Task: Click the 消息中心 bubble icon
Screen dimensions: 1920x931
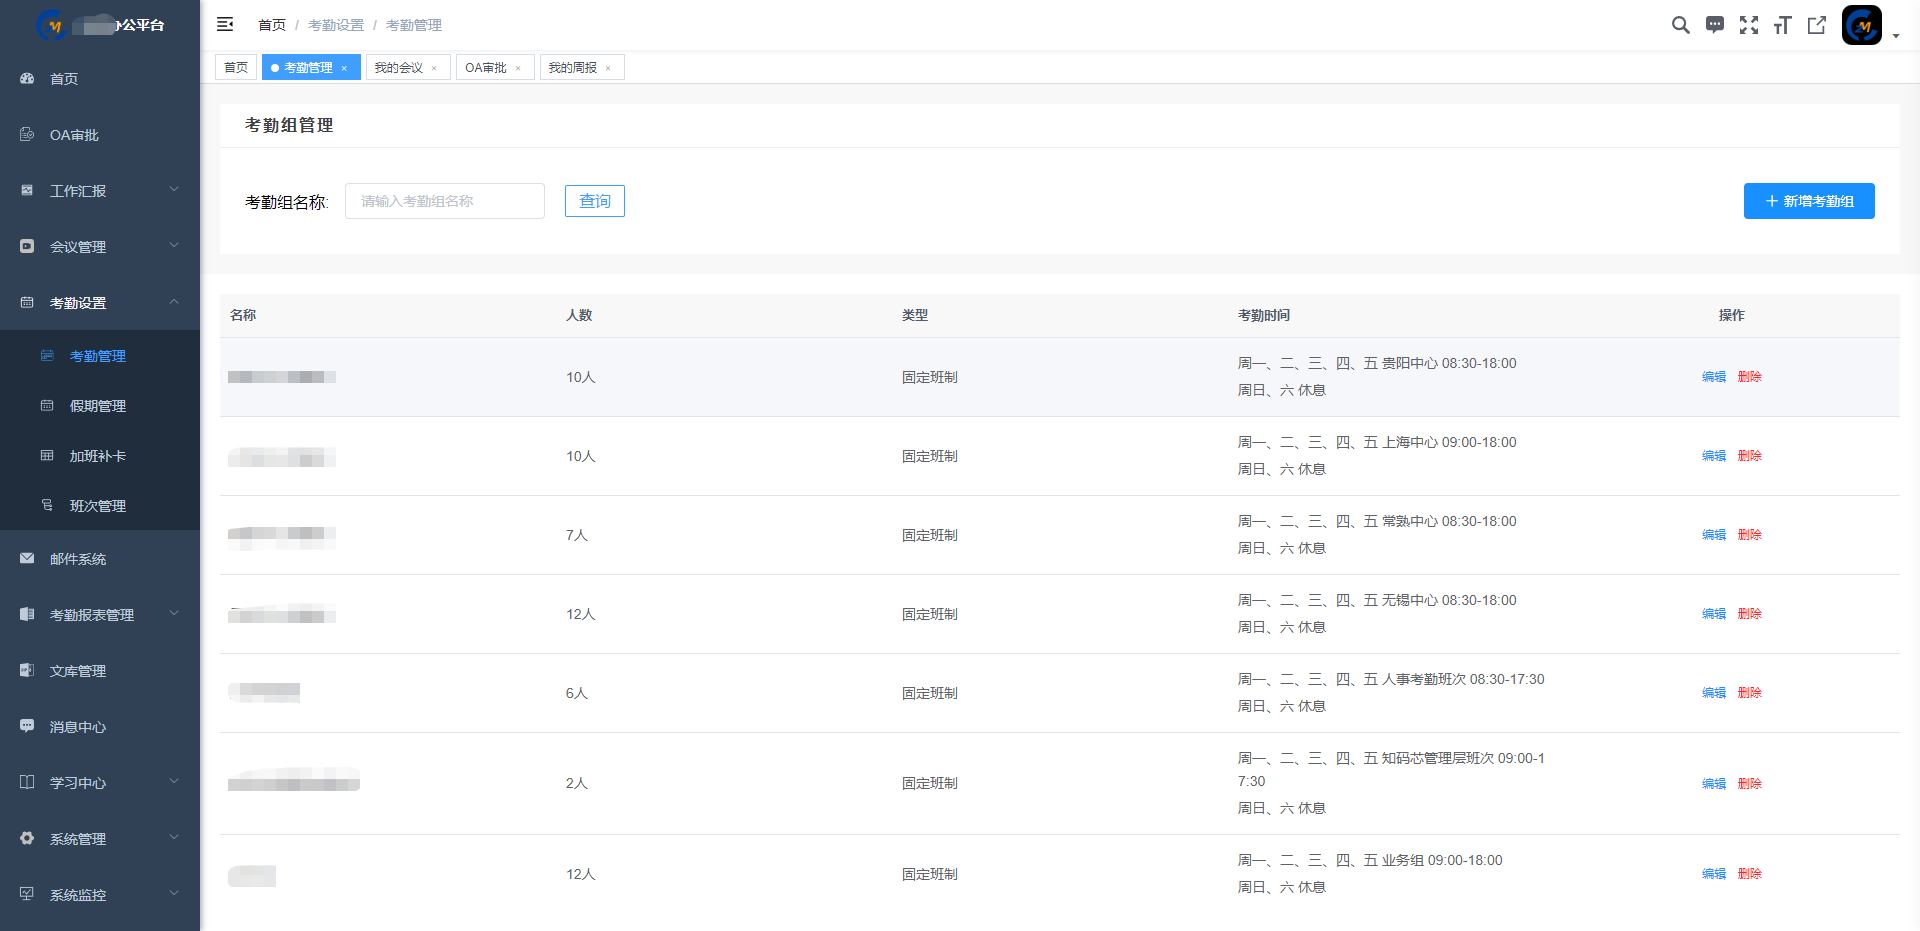Action: [27, 726]
